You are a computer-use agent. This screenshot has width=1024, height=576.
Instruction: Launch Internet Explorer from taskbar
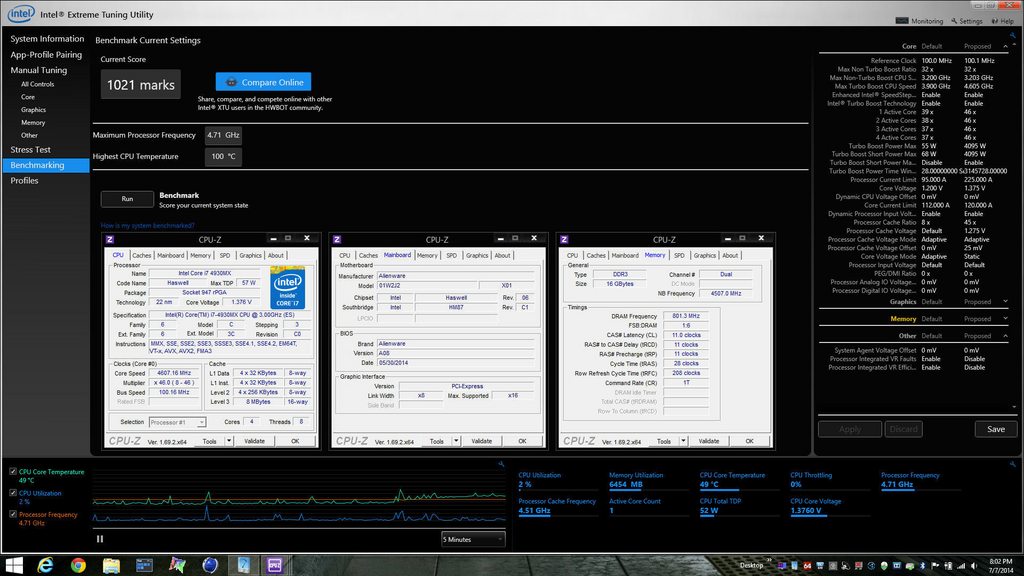(45, 565)
